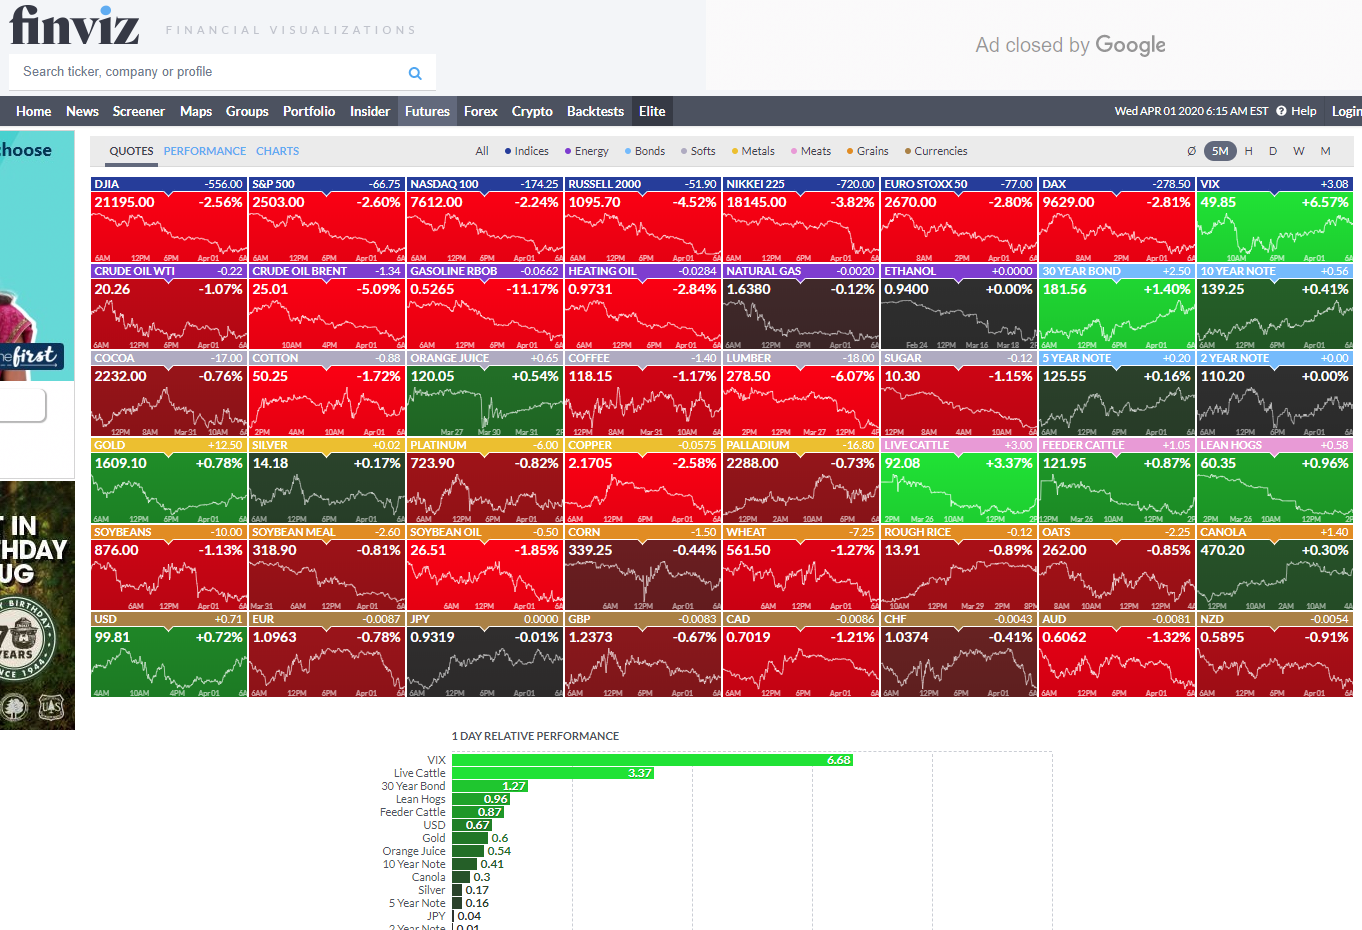The image size is (1362, 930).
Task: Switch timeframe to H
Action: 1248,151
